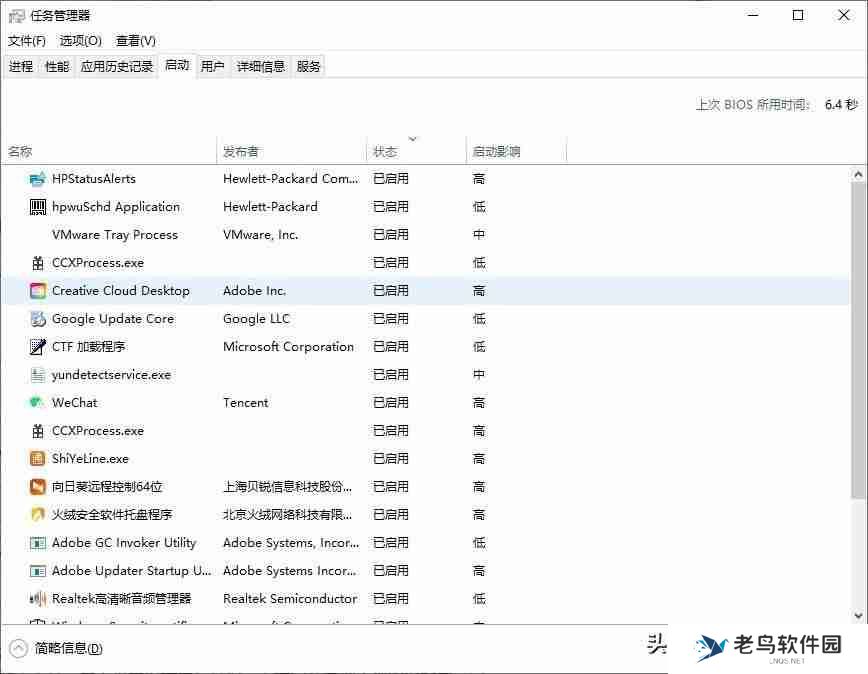
Task: Click startup impact 低 for Google Update Core
Action: click(x=479, y=319)
